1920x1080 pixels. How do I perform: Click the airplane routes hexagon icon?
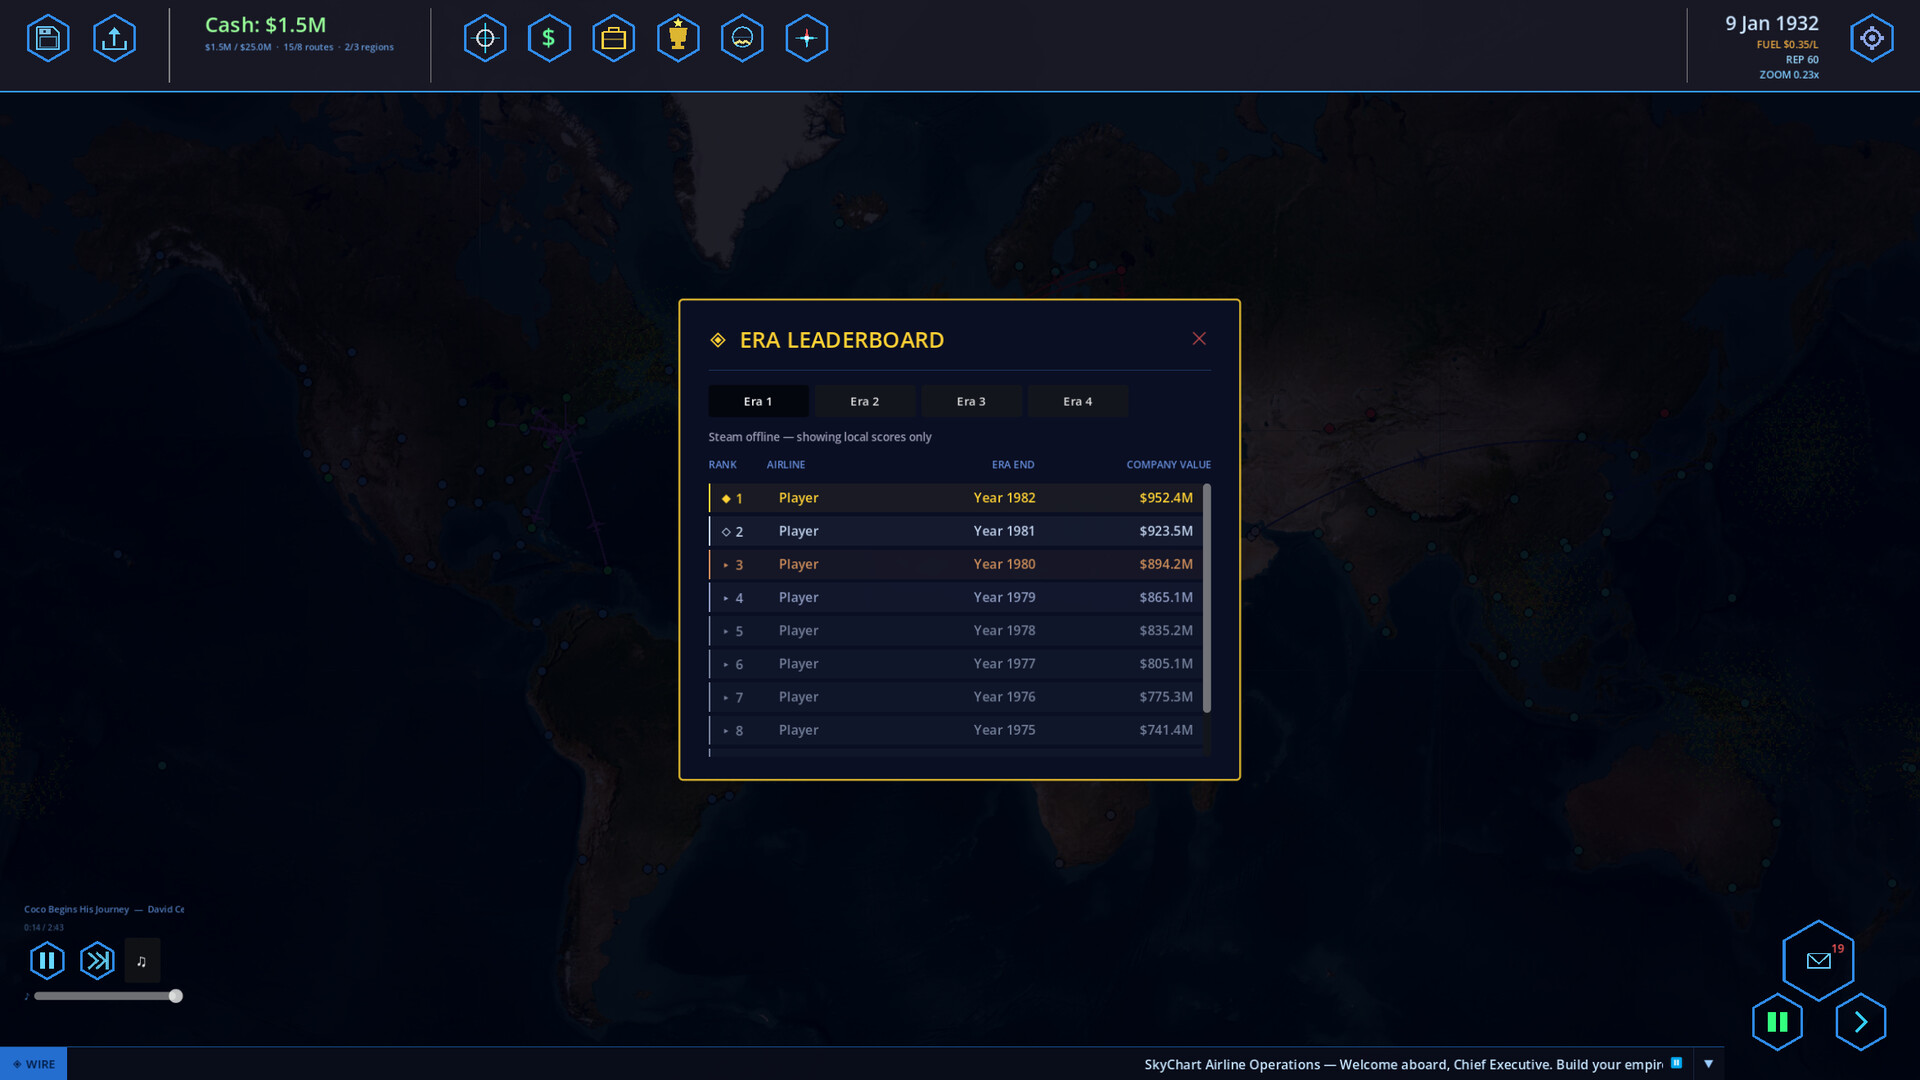(806, 38)
